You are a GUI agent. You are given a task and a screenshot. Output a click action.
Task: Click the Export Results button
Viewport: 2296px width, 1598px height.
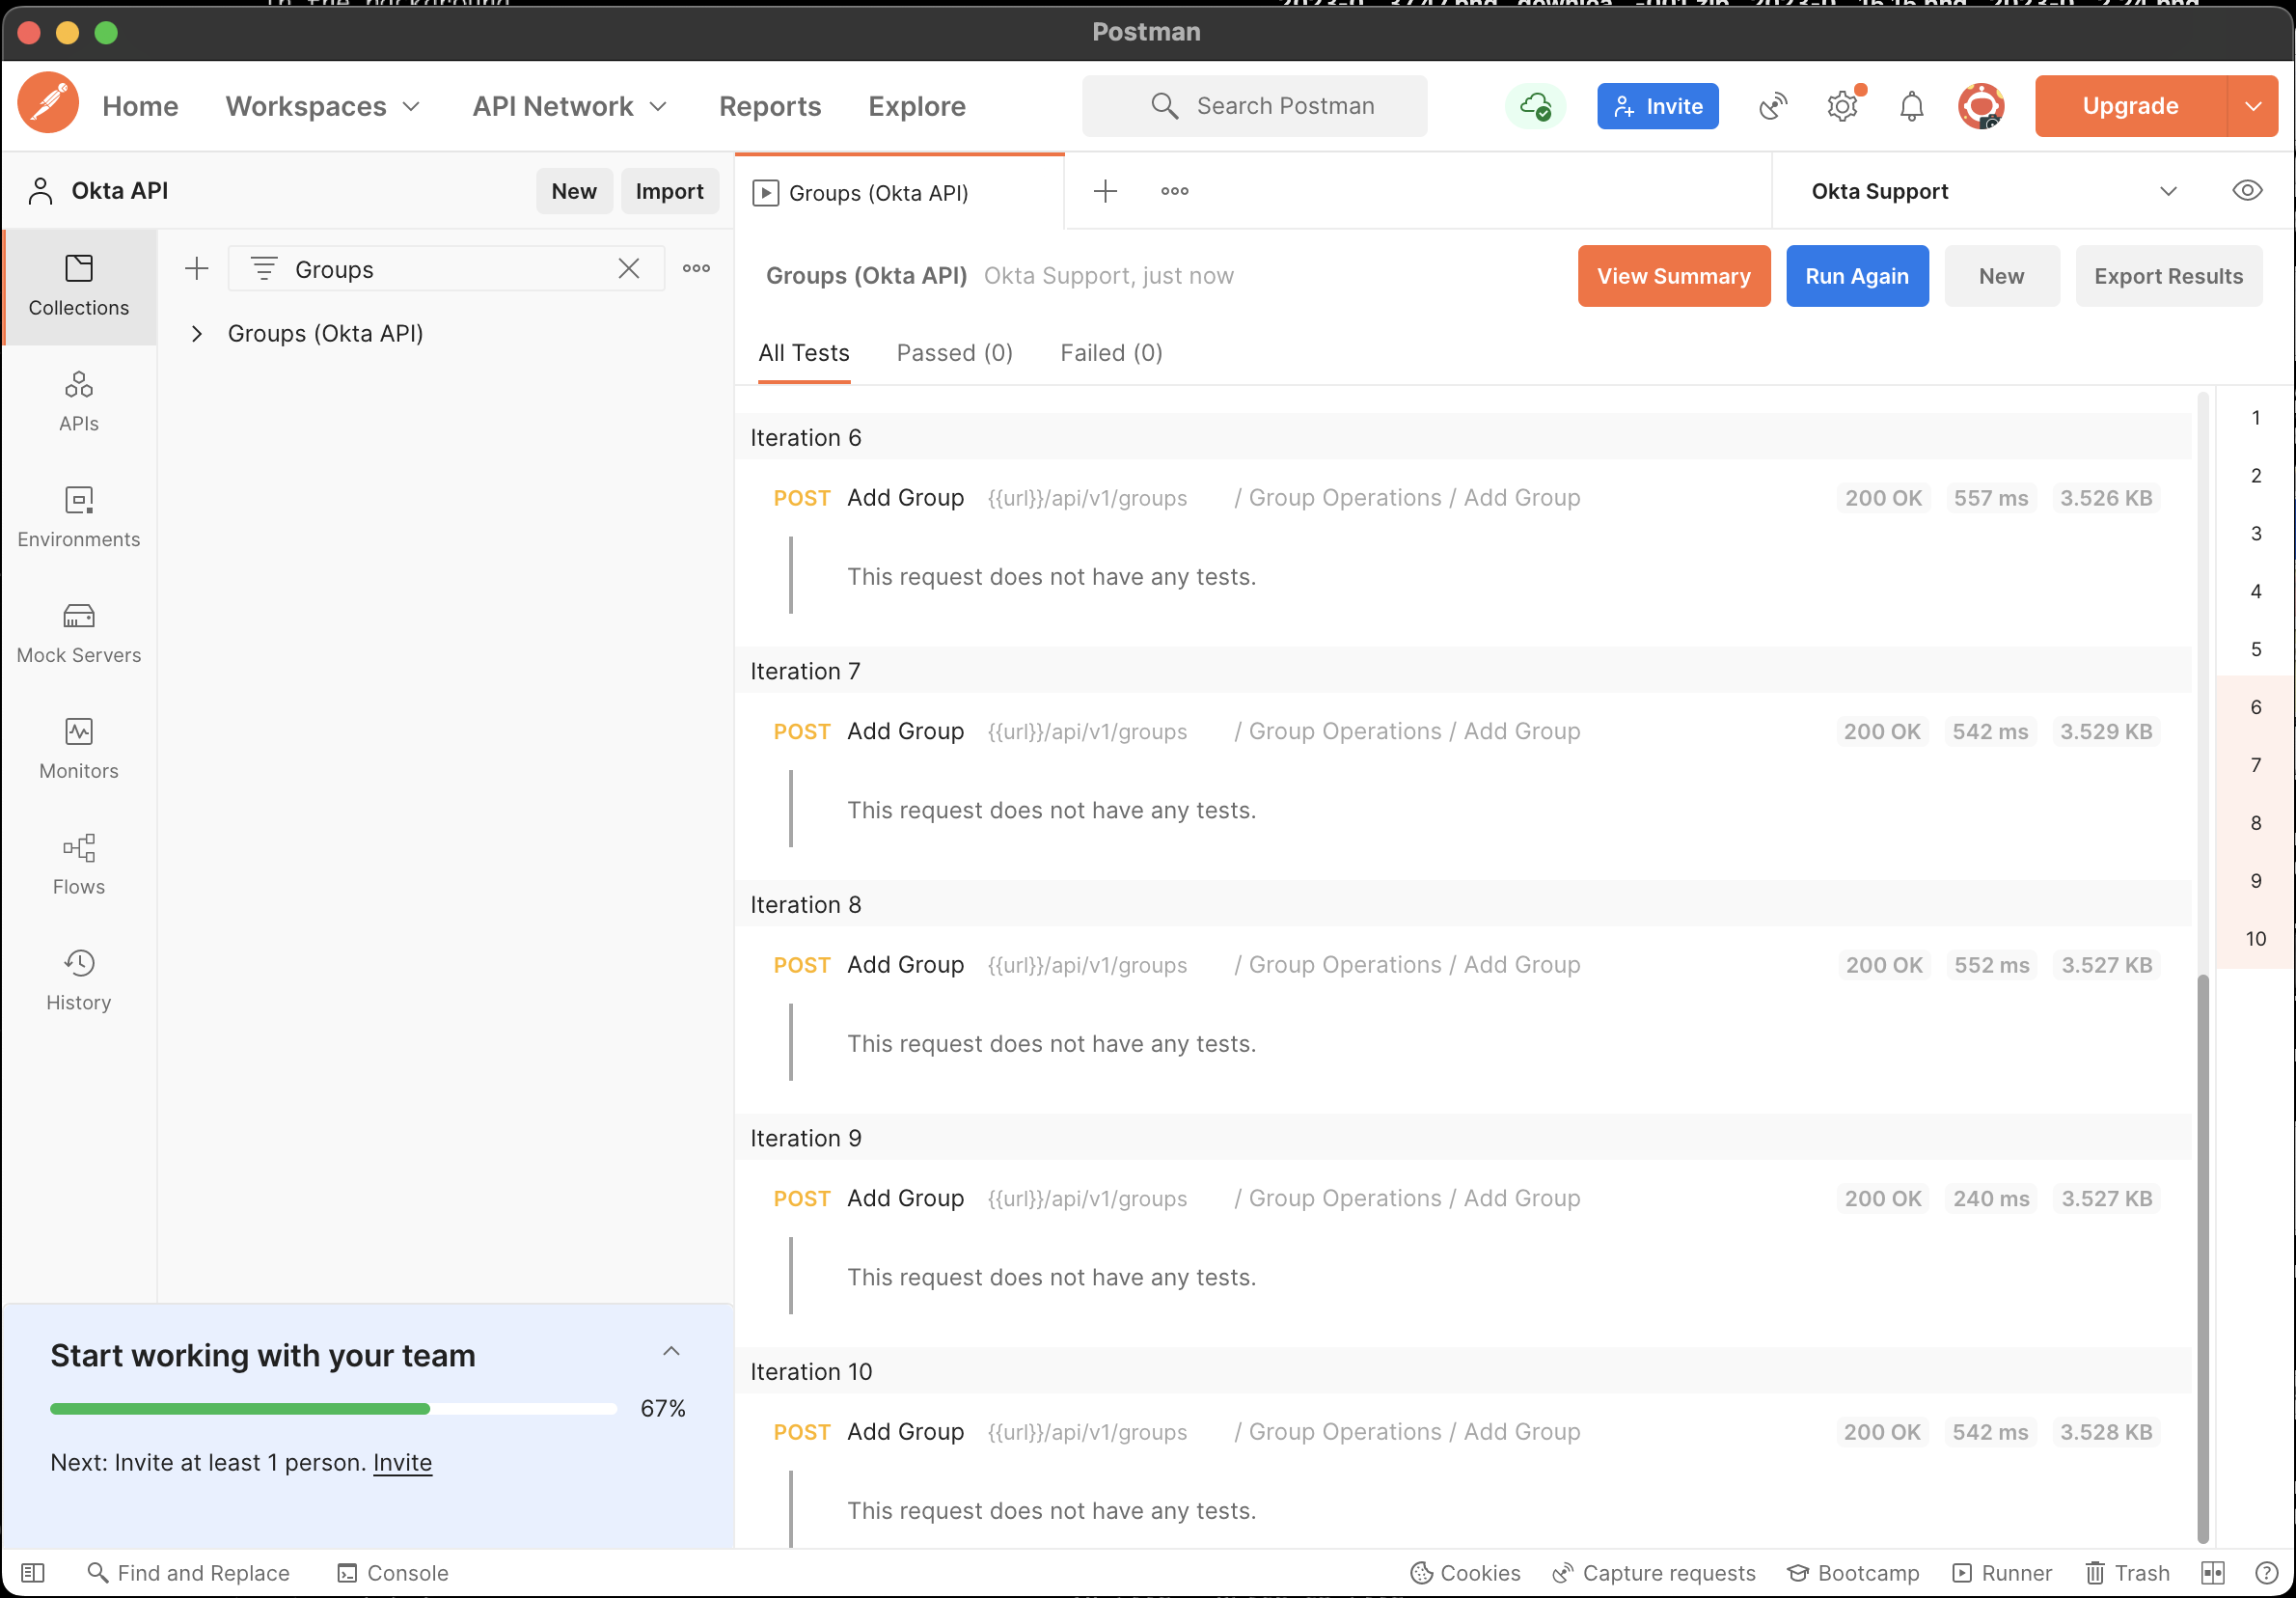pyautogui.click(x=2167, y=276)
